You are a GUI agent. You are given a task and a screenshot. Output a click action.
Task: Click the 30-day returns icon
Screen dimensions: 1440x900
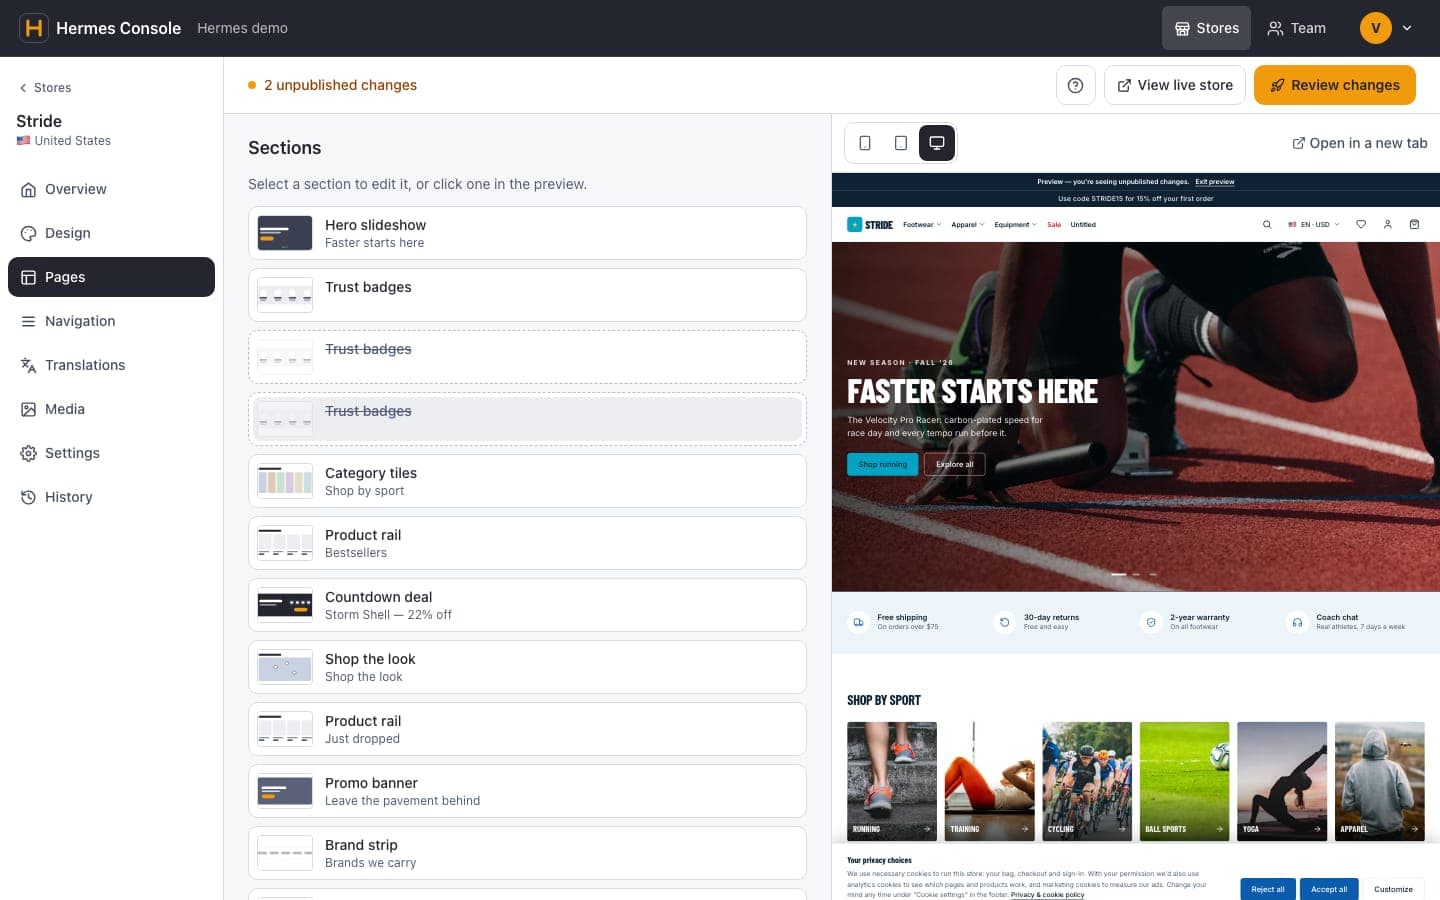tap(1005, 622)
